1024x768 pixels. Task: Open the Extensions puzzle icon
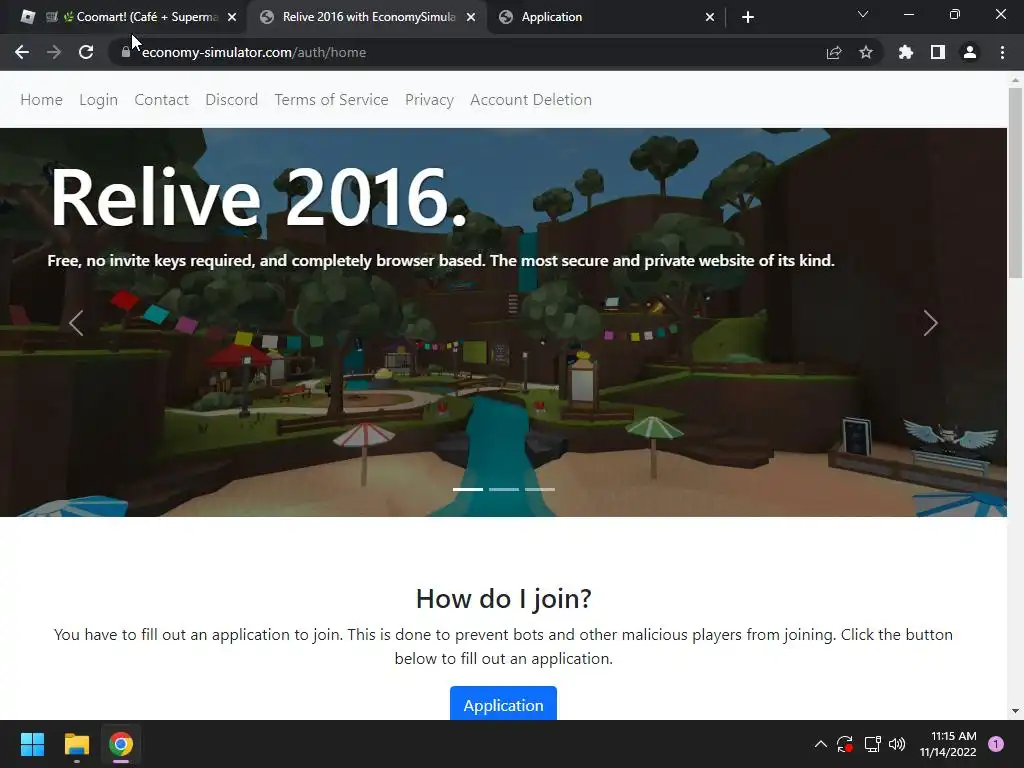[905, 52]
